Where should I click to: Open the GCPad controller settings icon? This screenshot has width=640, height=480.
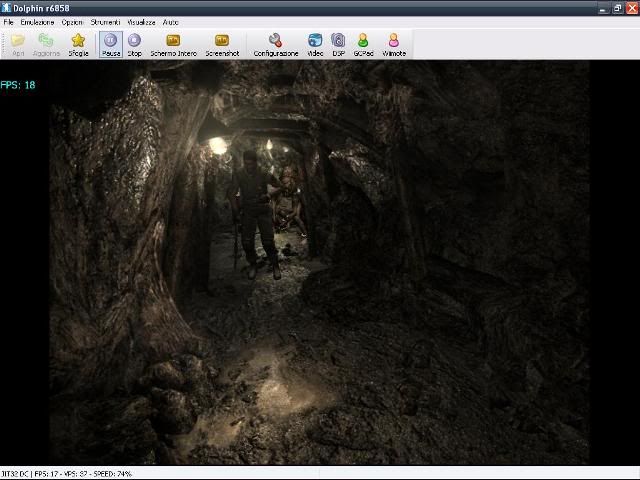pos(363,44)
